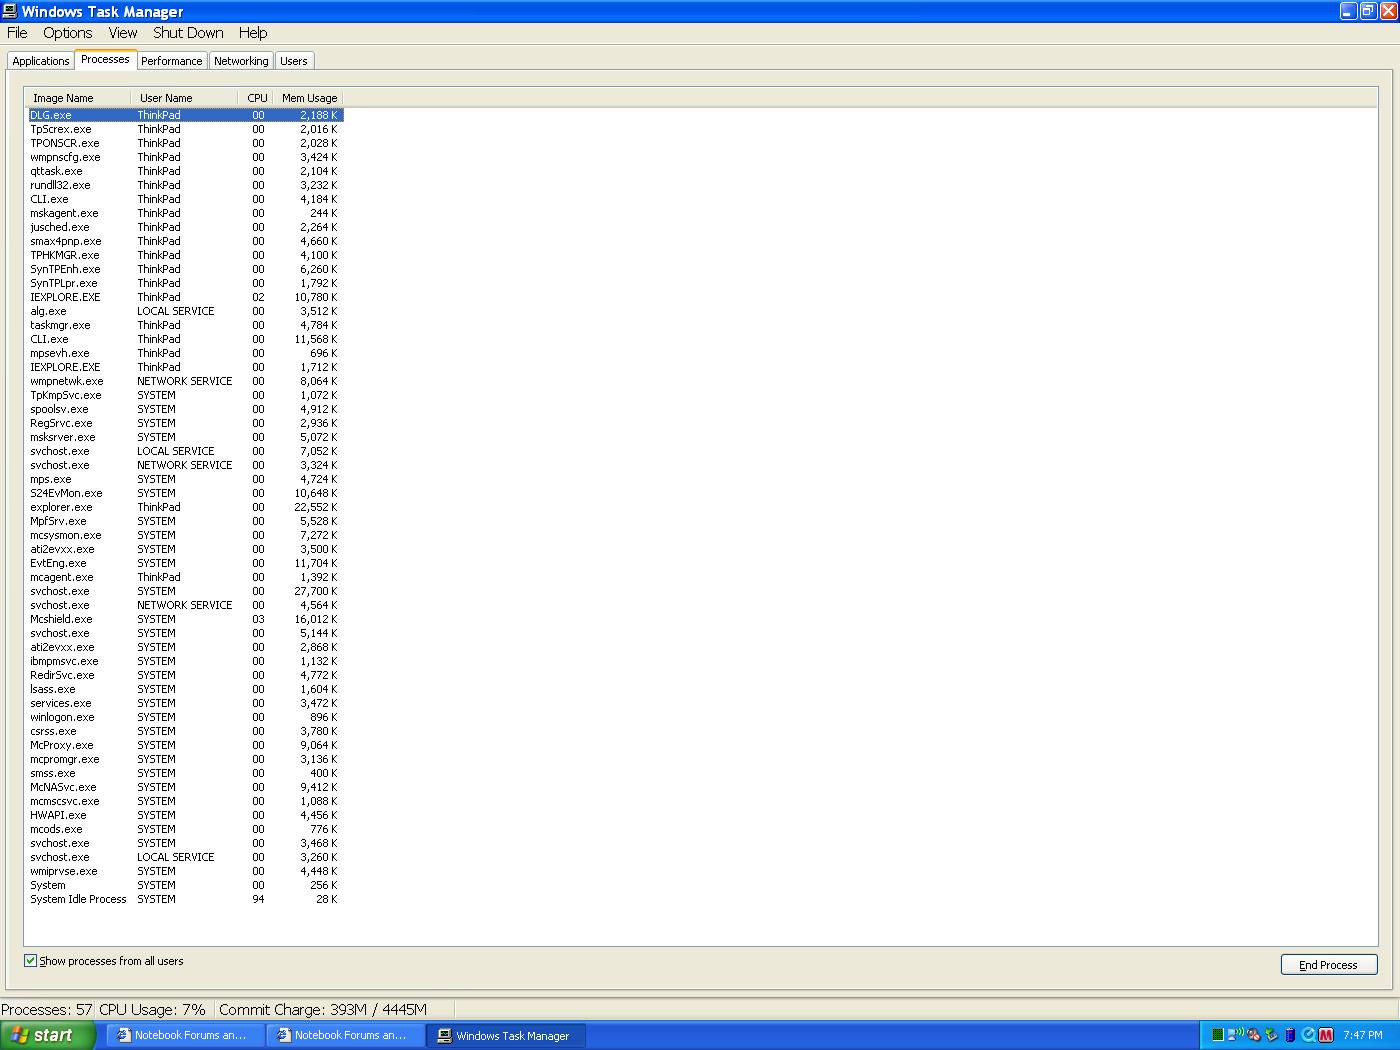The image size is (1400, 1050).
Task: Open the Options menu
Action: (x=68, y=33)
